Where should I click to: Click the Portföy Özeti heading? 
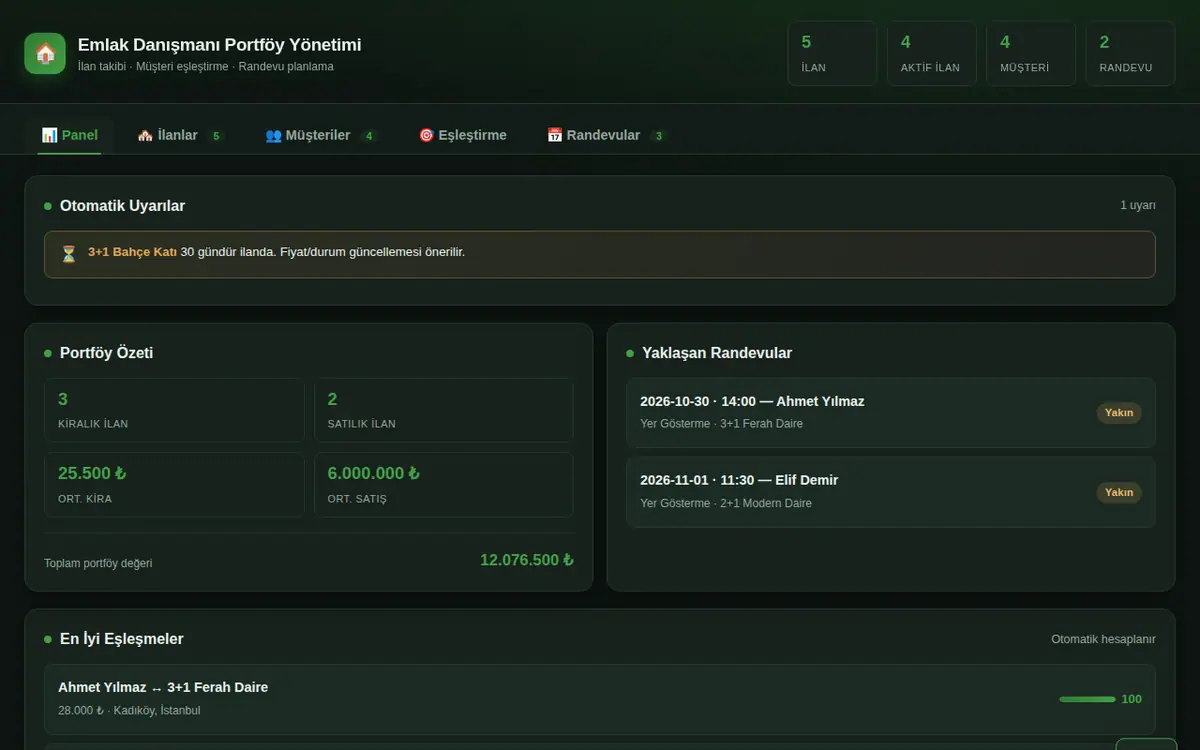[x=106, y=353]
